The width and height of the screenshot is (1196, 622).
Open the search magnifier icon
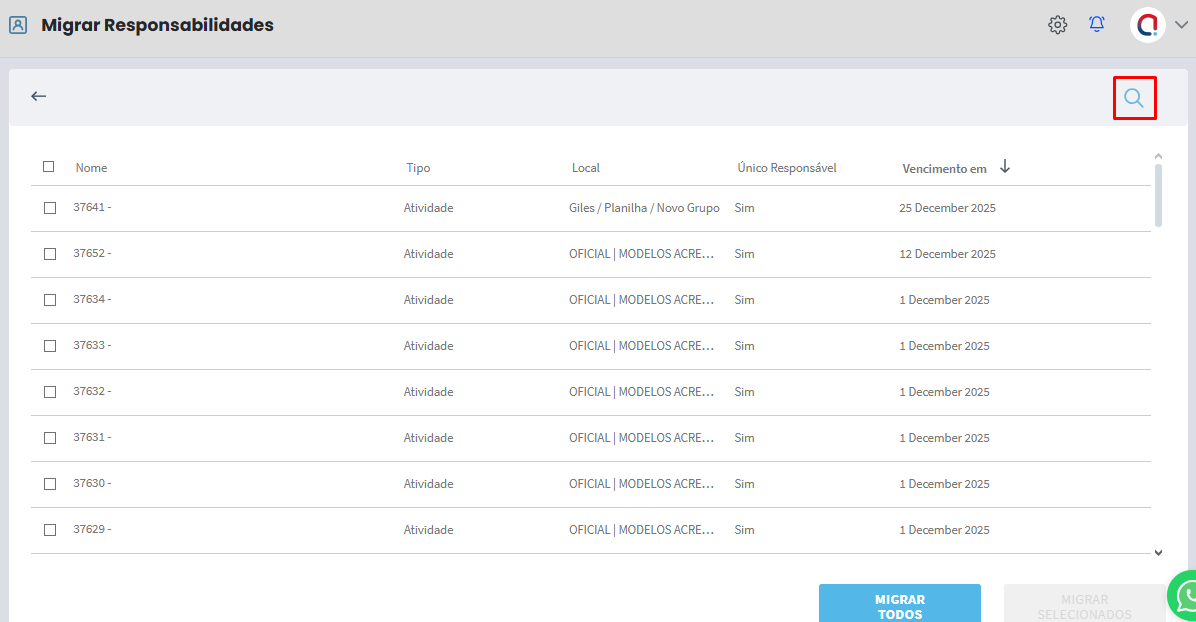pyautogui.click(x=1134, y=98)
